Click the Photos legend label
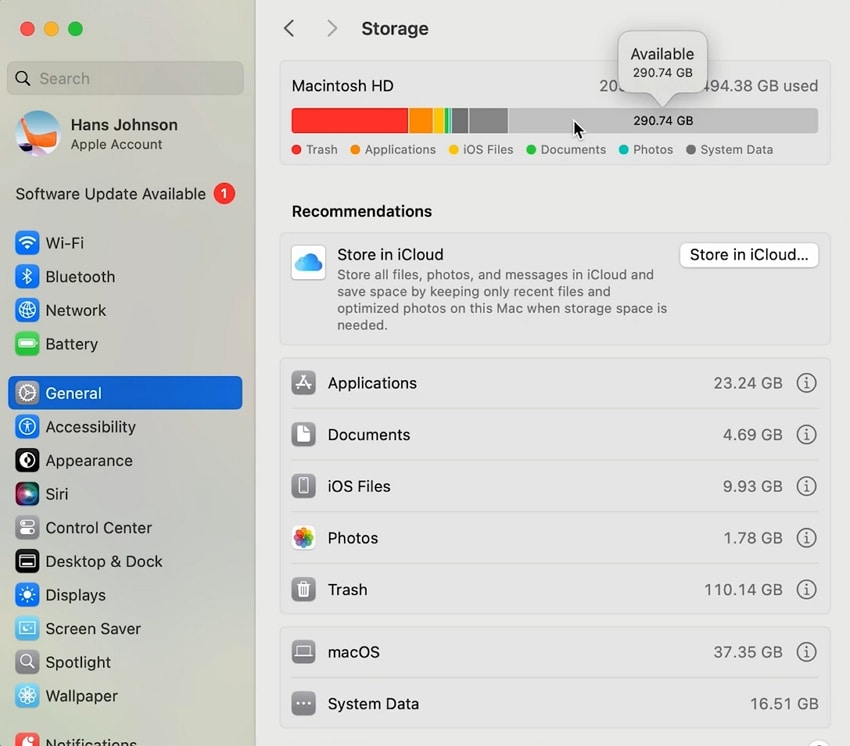 (x=653, y=150)
